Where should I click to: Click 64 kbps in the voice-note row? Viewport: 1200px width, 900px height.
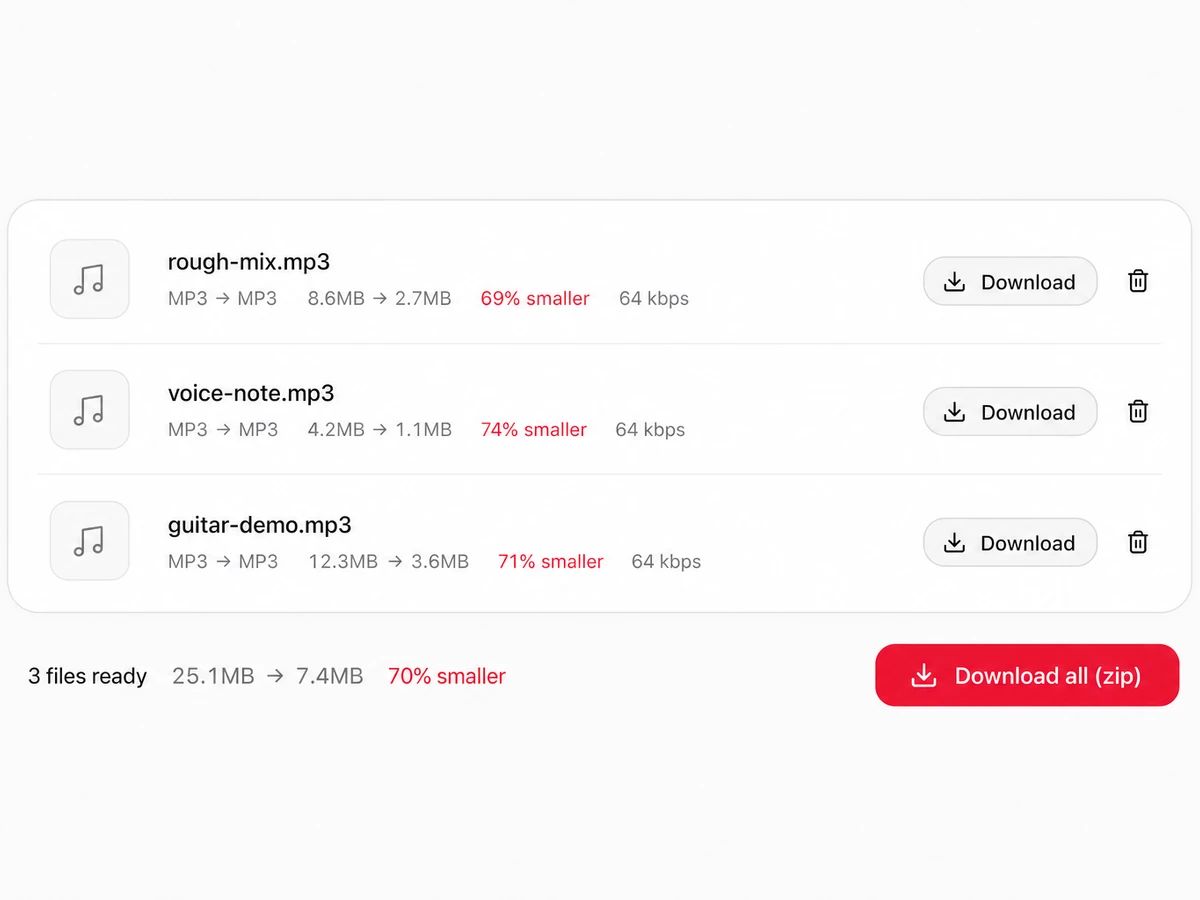[650, 430]
